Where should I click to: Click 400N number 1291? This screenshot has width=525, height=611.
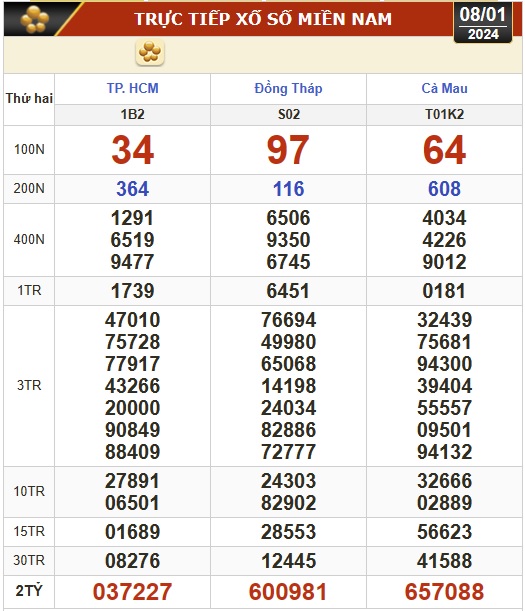click(x=133, y=218)
